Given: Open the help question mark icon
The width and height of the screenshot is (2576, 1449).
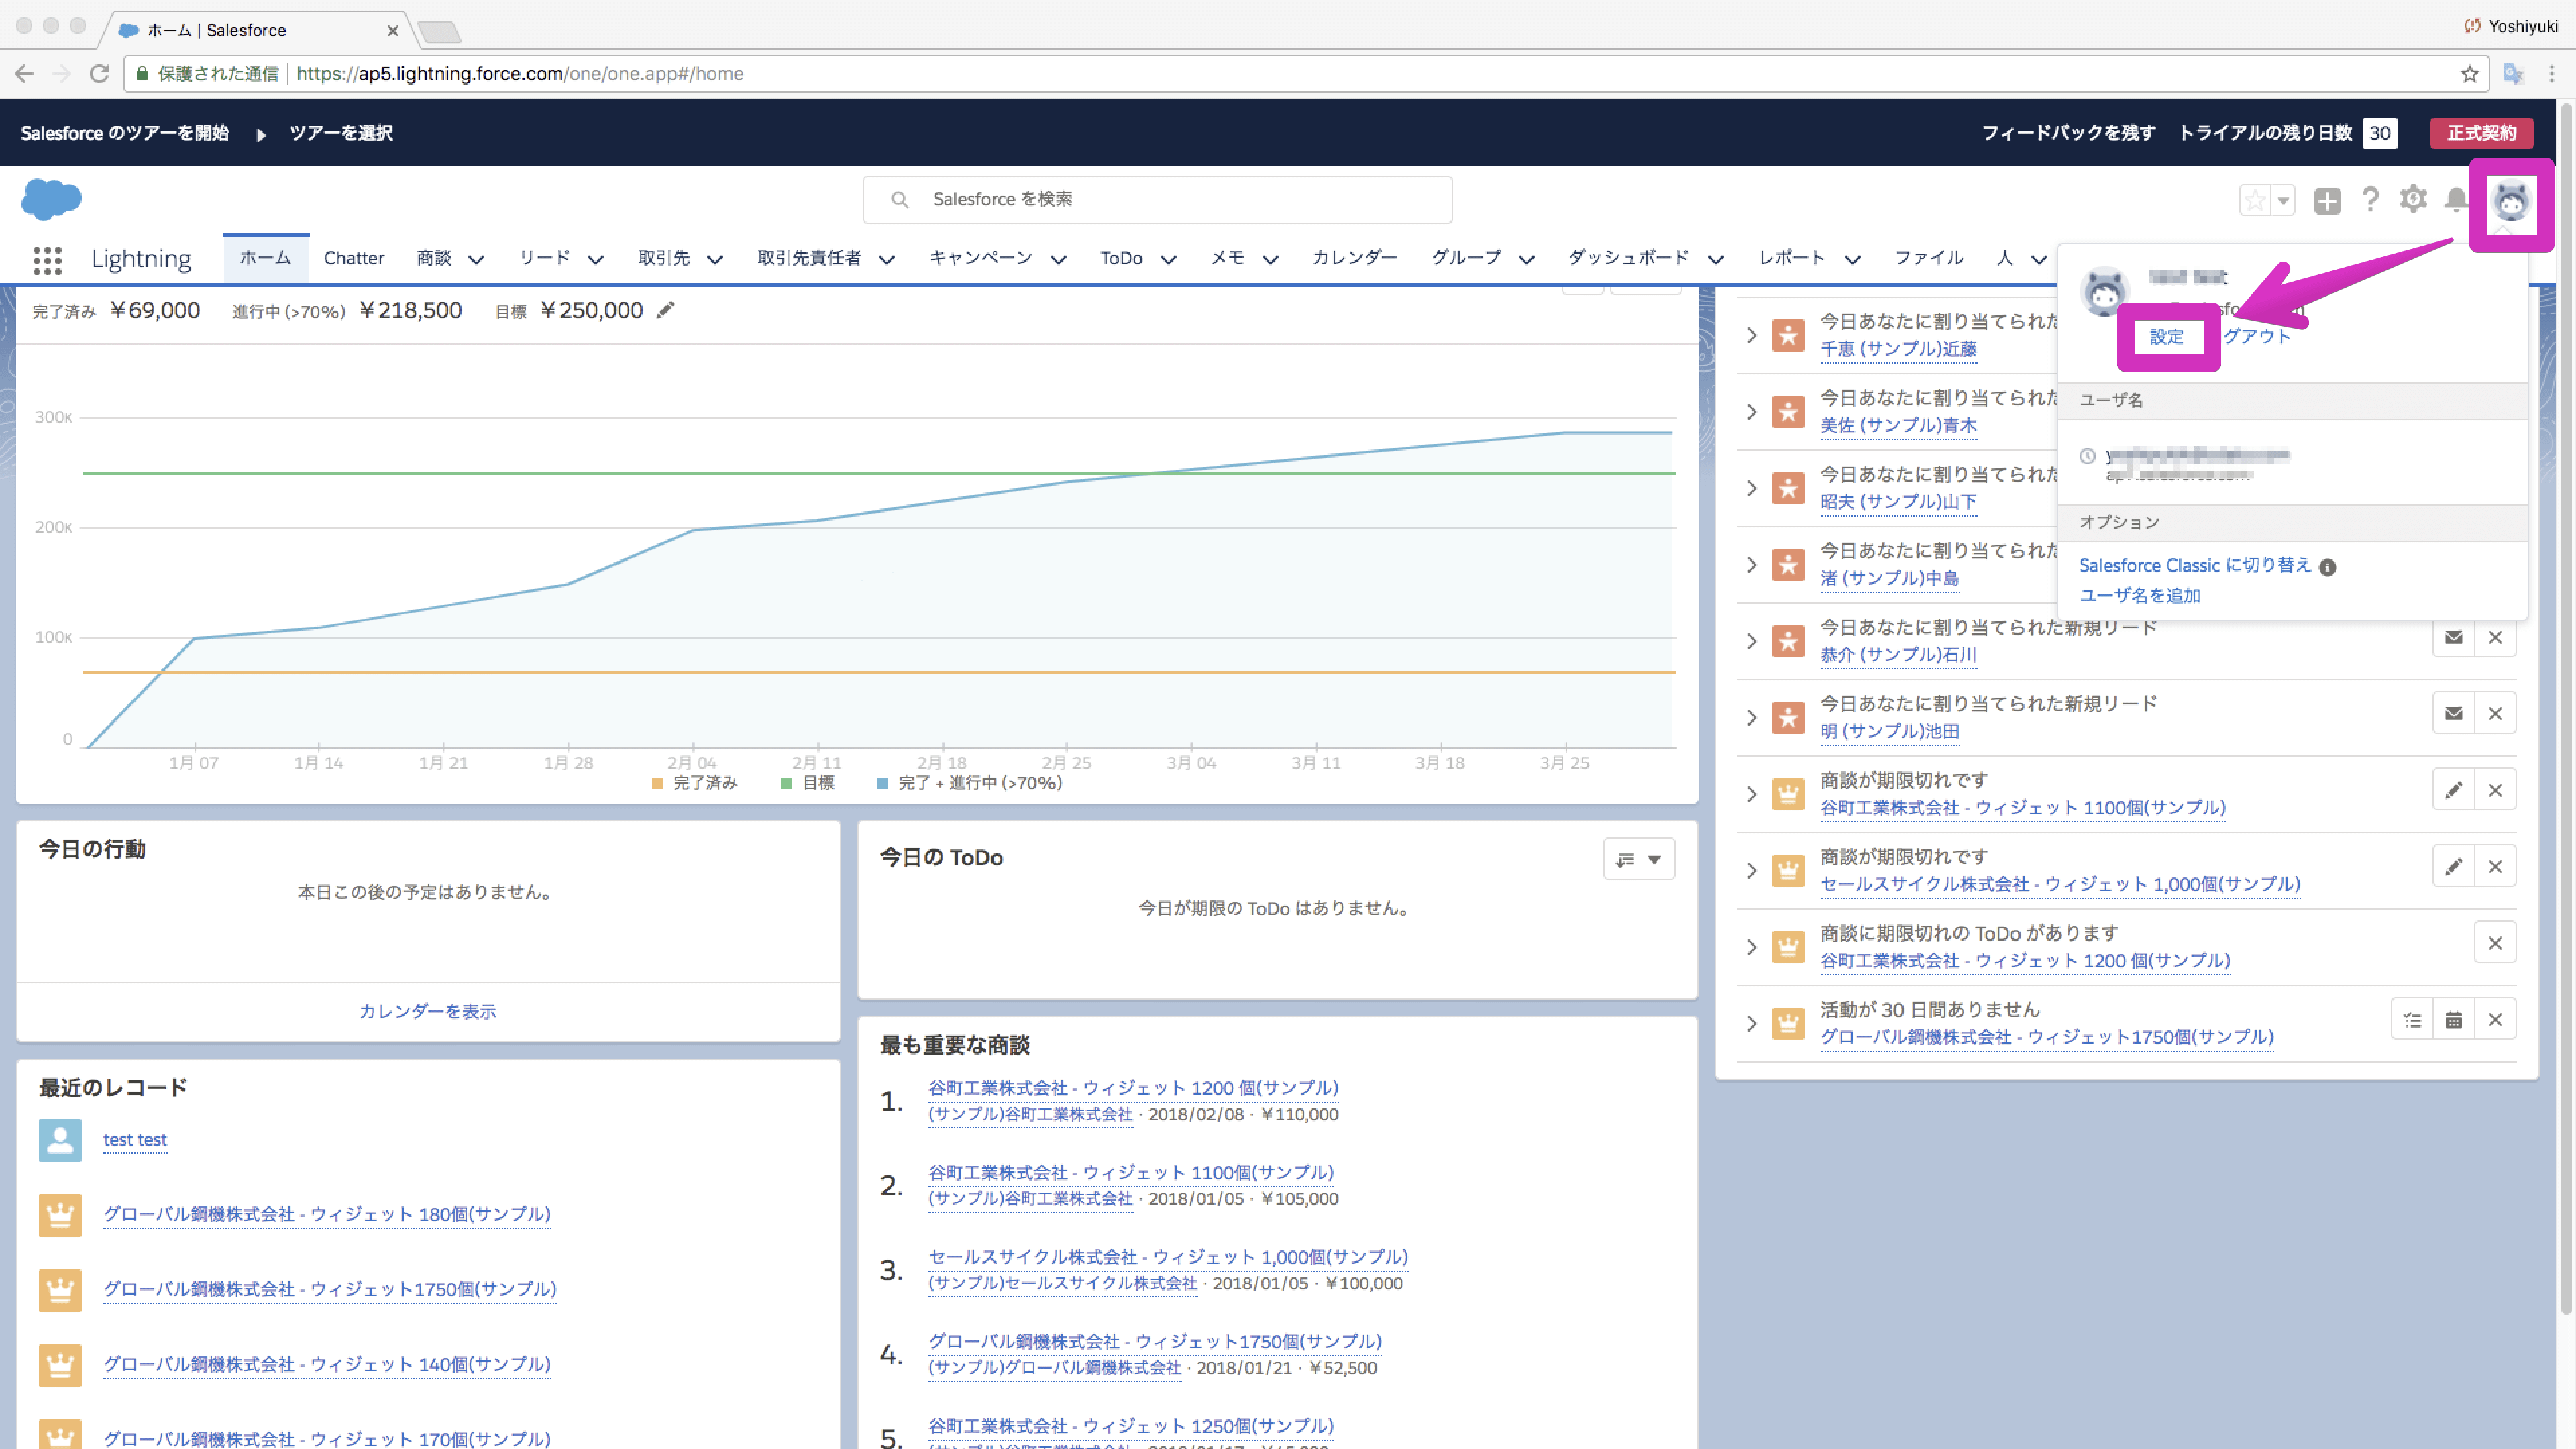Looking at the screenshot, I should (2369, 199).
